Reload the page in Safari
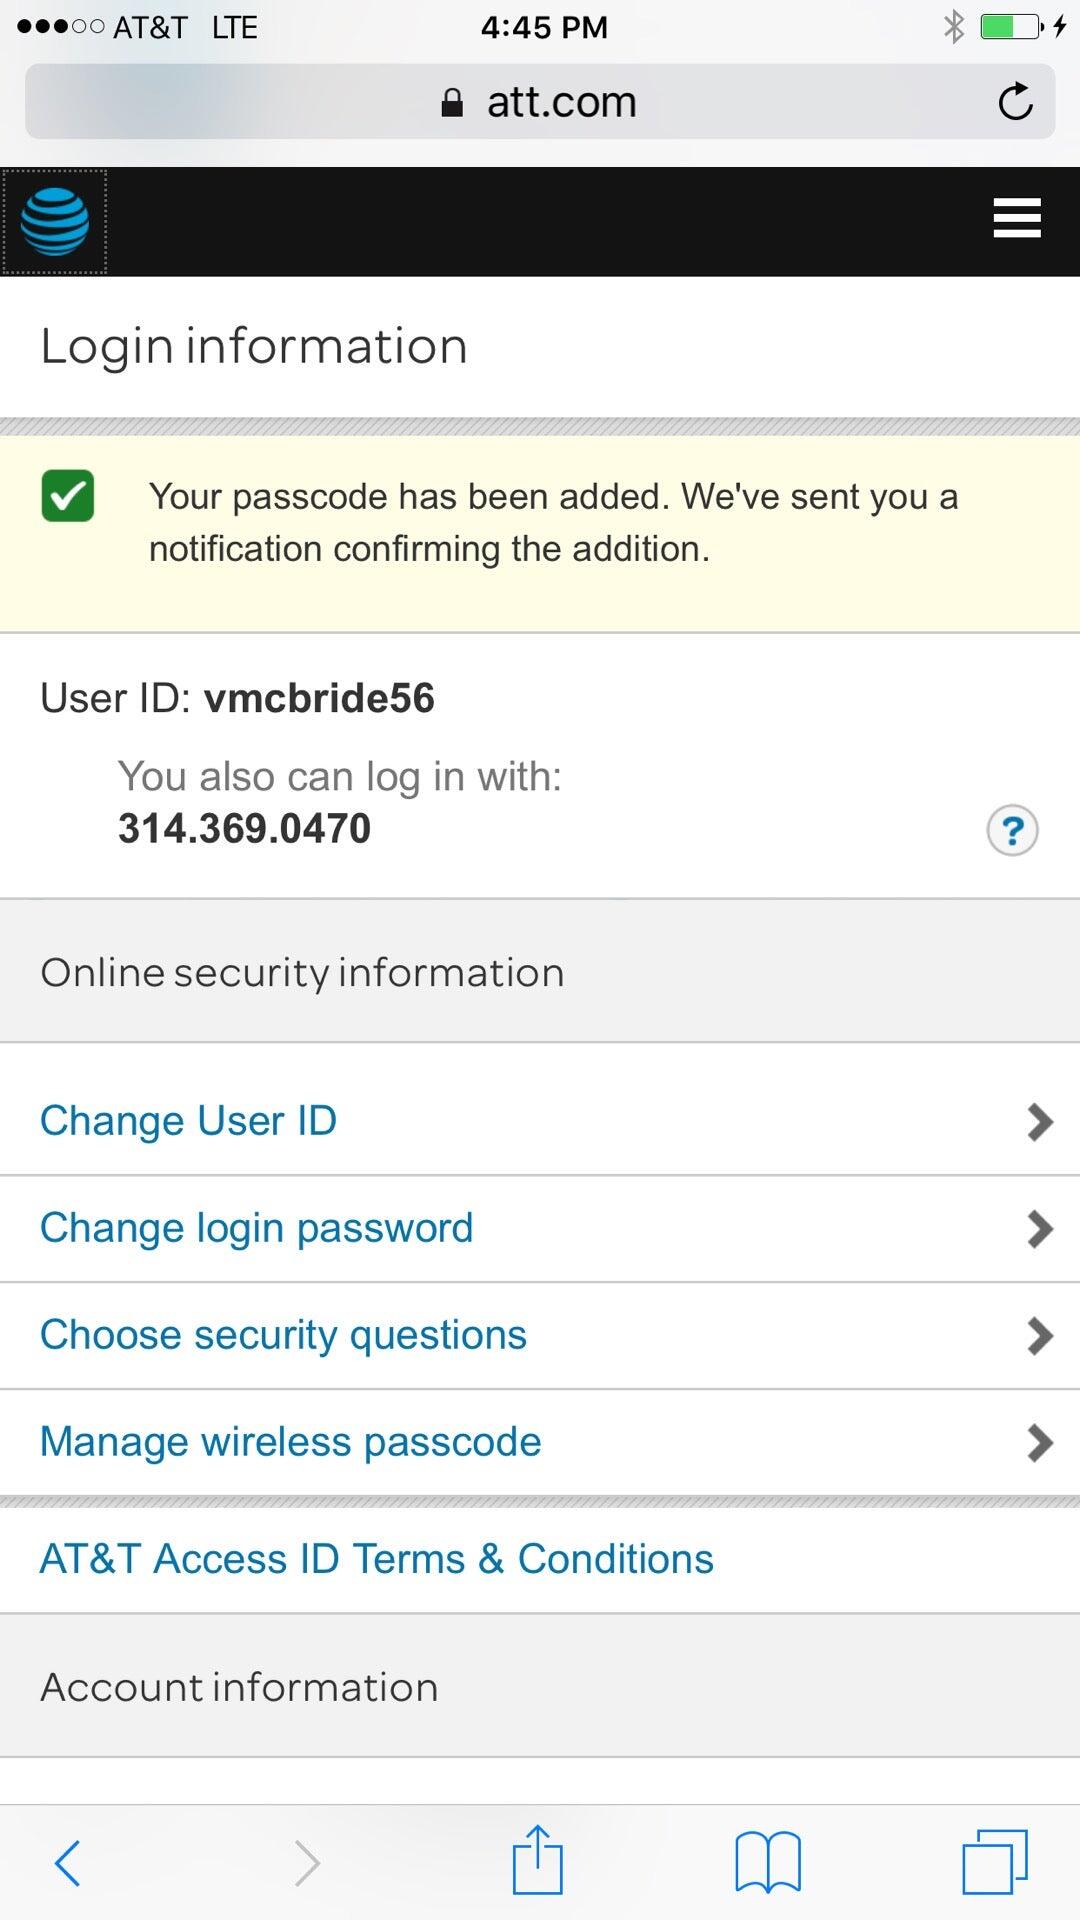Image resolution: width=1080 pixels, height=1920 pixels. [x=1015, y=101]
